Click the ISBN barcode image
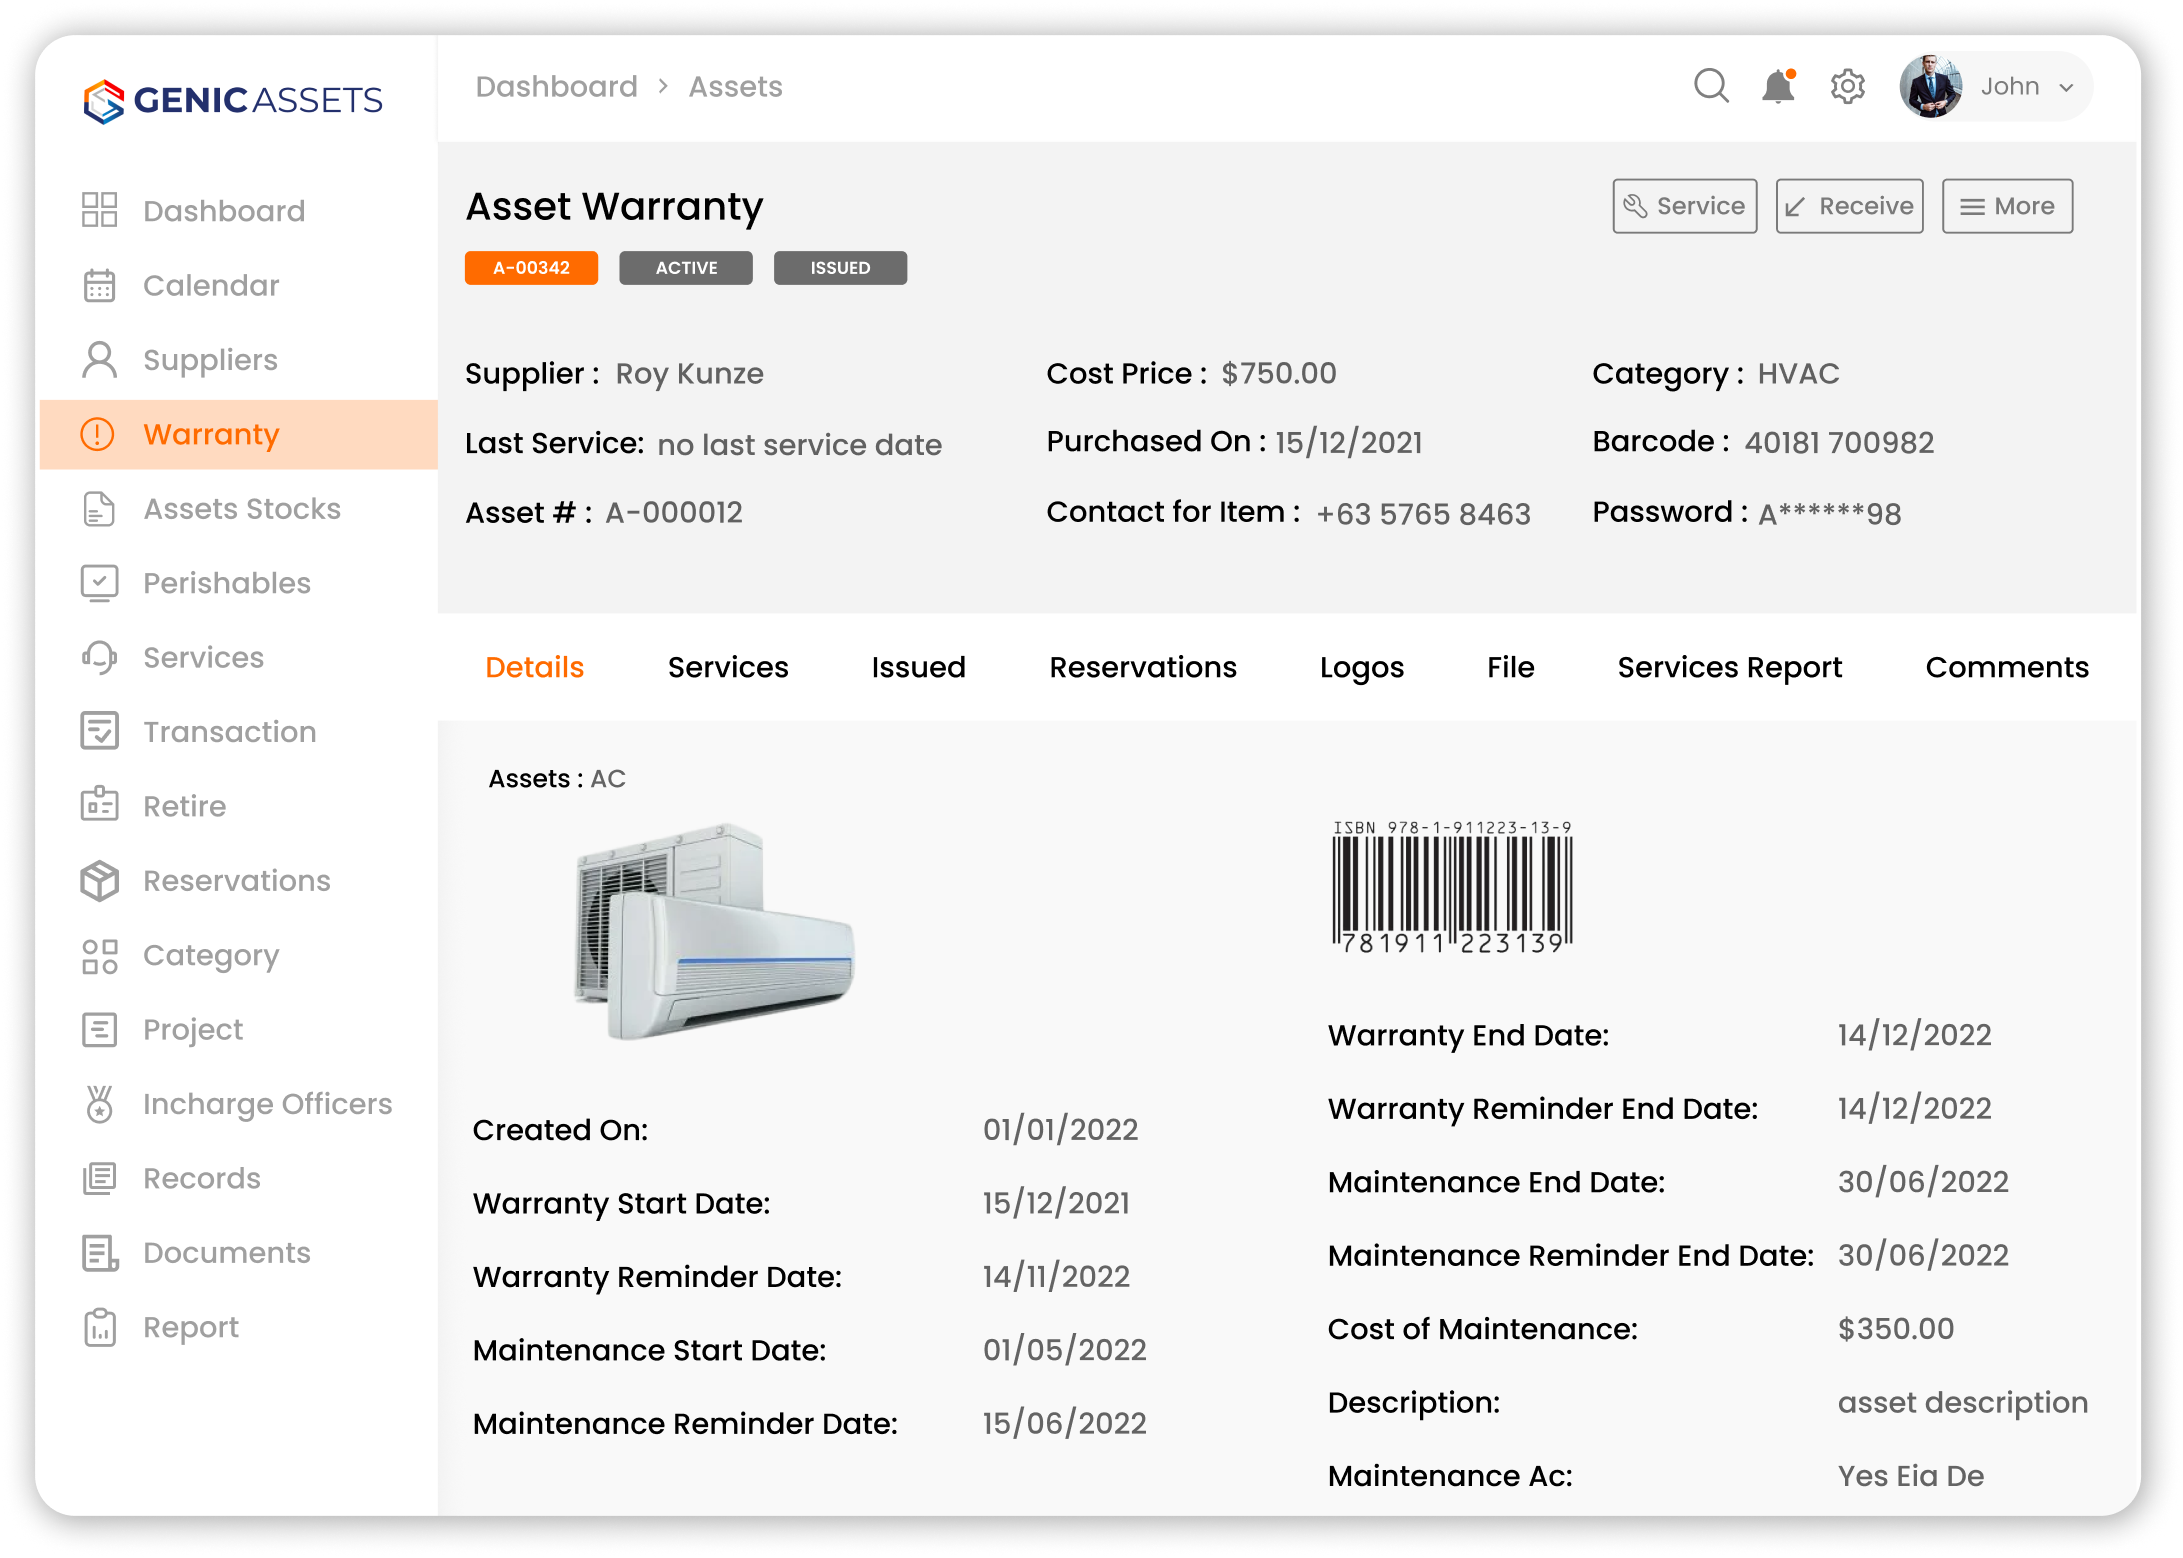Screen dimensions: 2183x1558 (1452, 887)
